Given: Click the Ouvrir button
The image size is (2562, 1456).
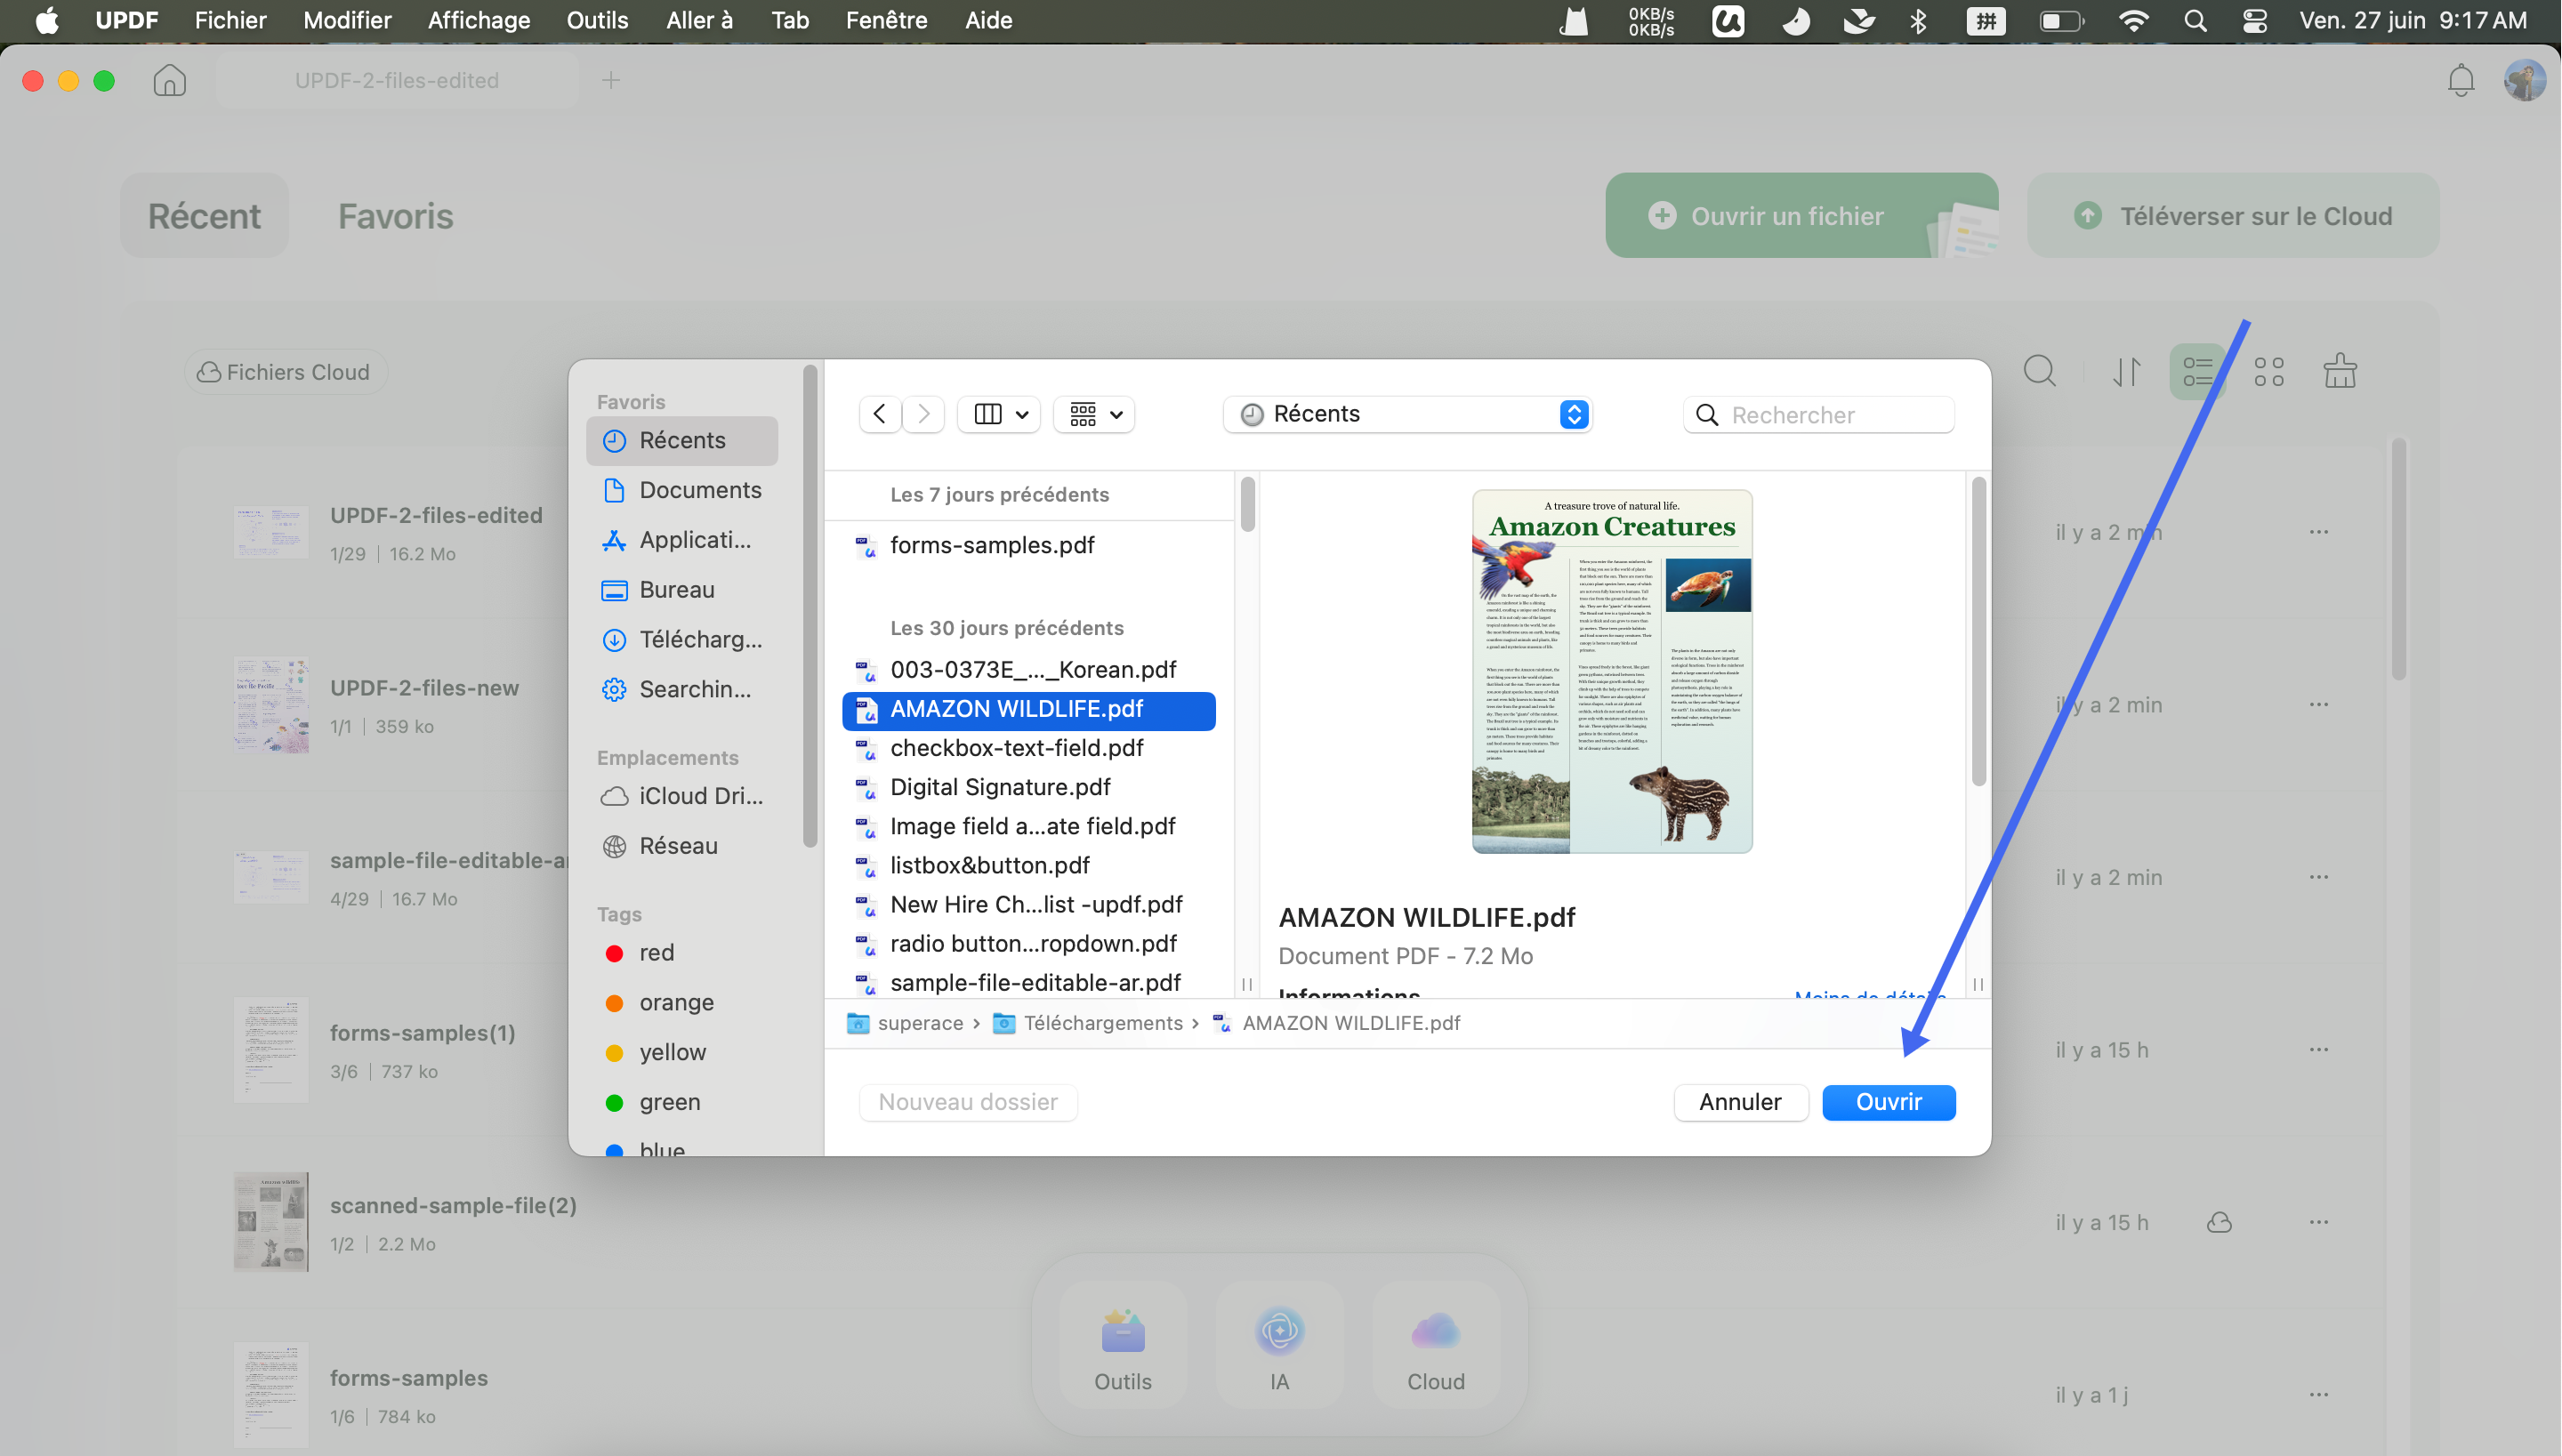Looking at the screenshot, I should point(1888,1102).
